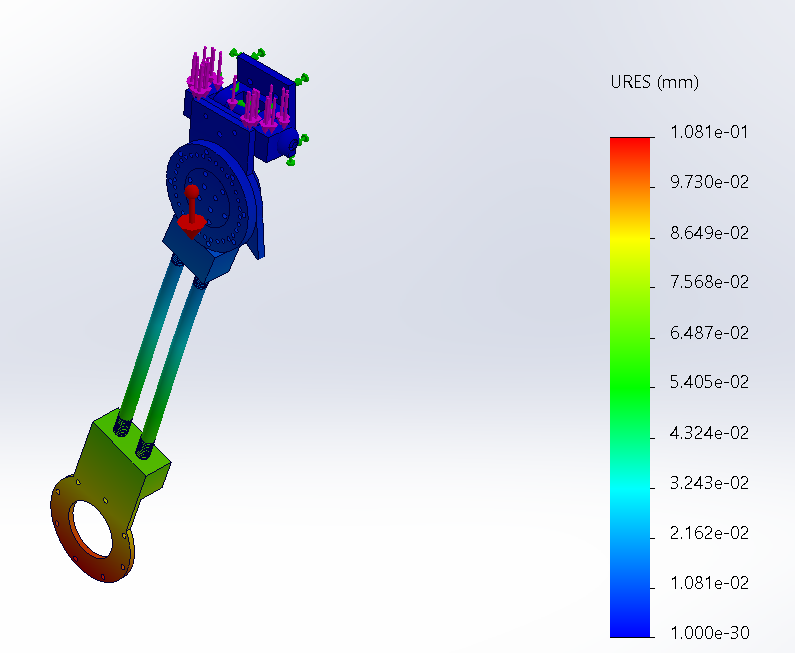Click legend value 4.324e-02

[709, 432]
